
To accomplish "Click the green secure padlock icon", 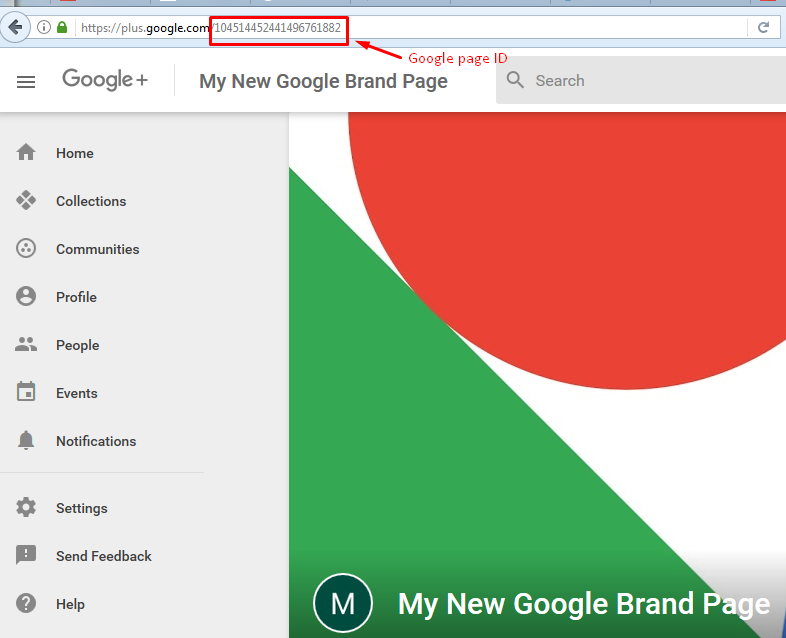I will (x=62, y=27).
